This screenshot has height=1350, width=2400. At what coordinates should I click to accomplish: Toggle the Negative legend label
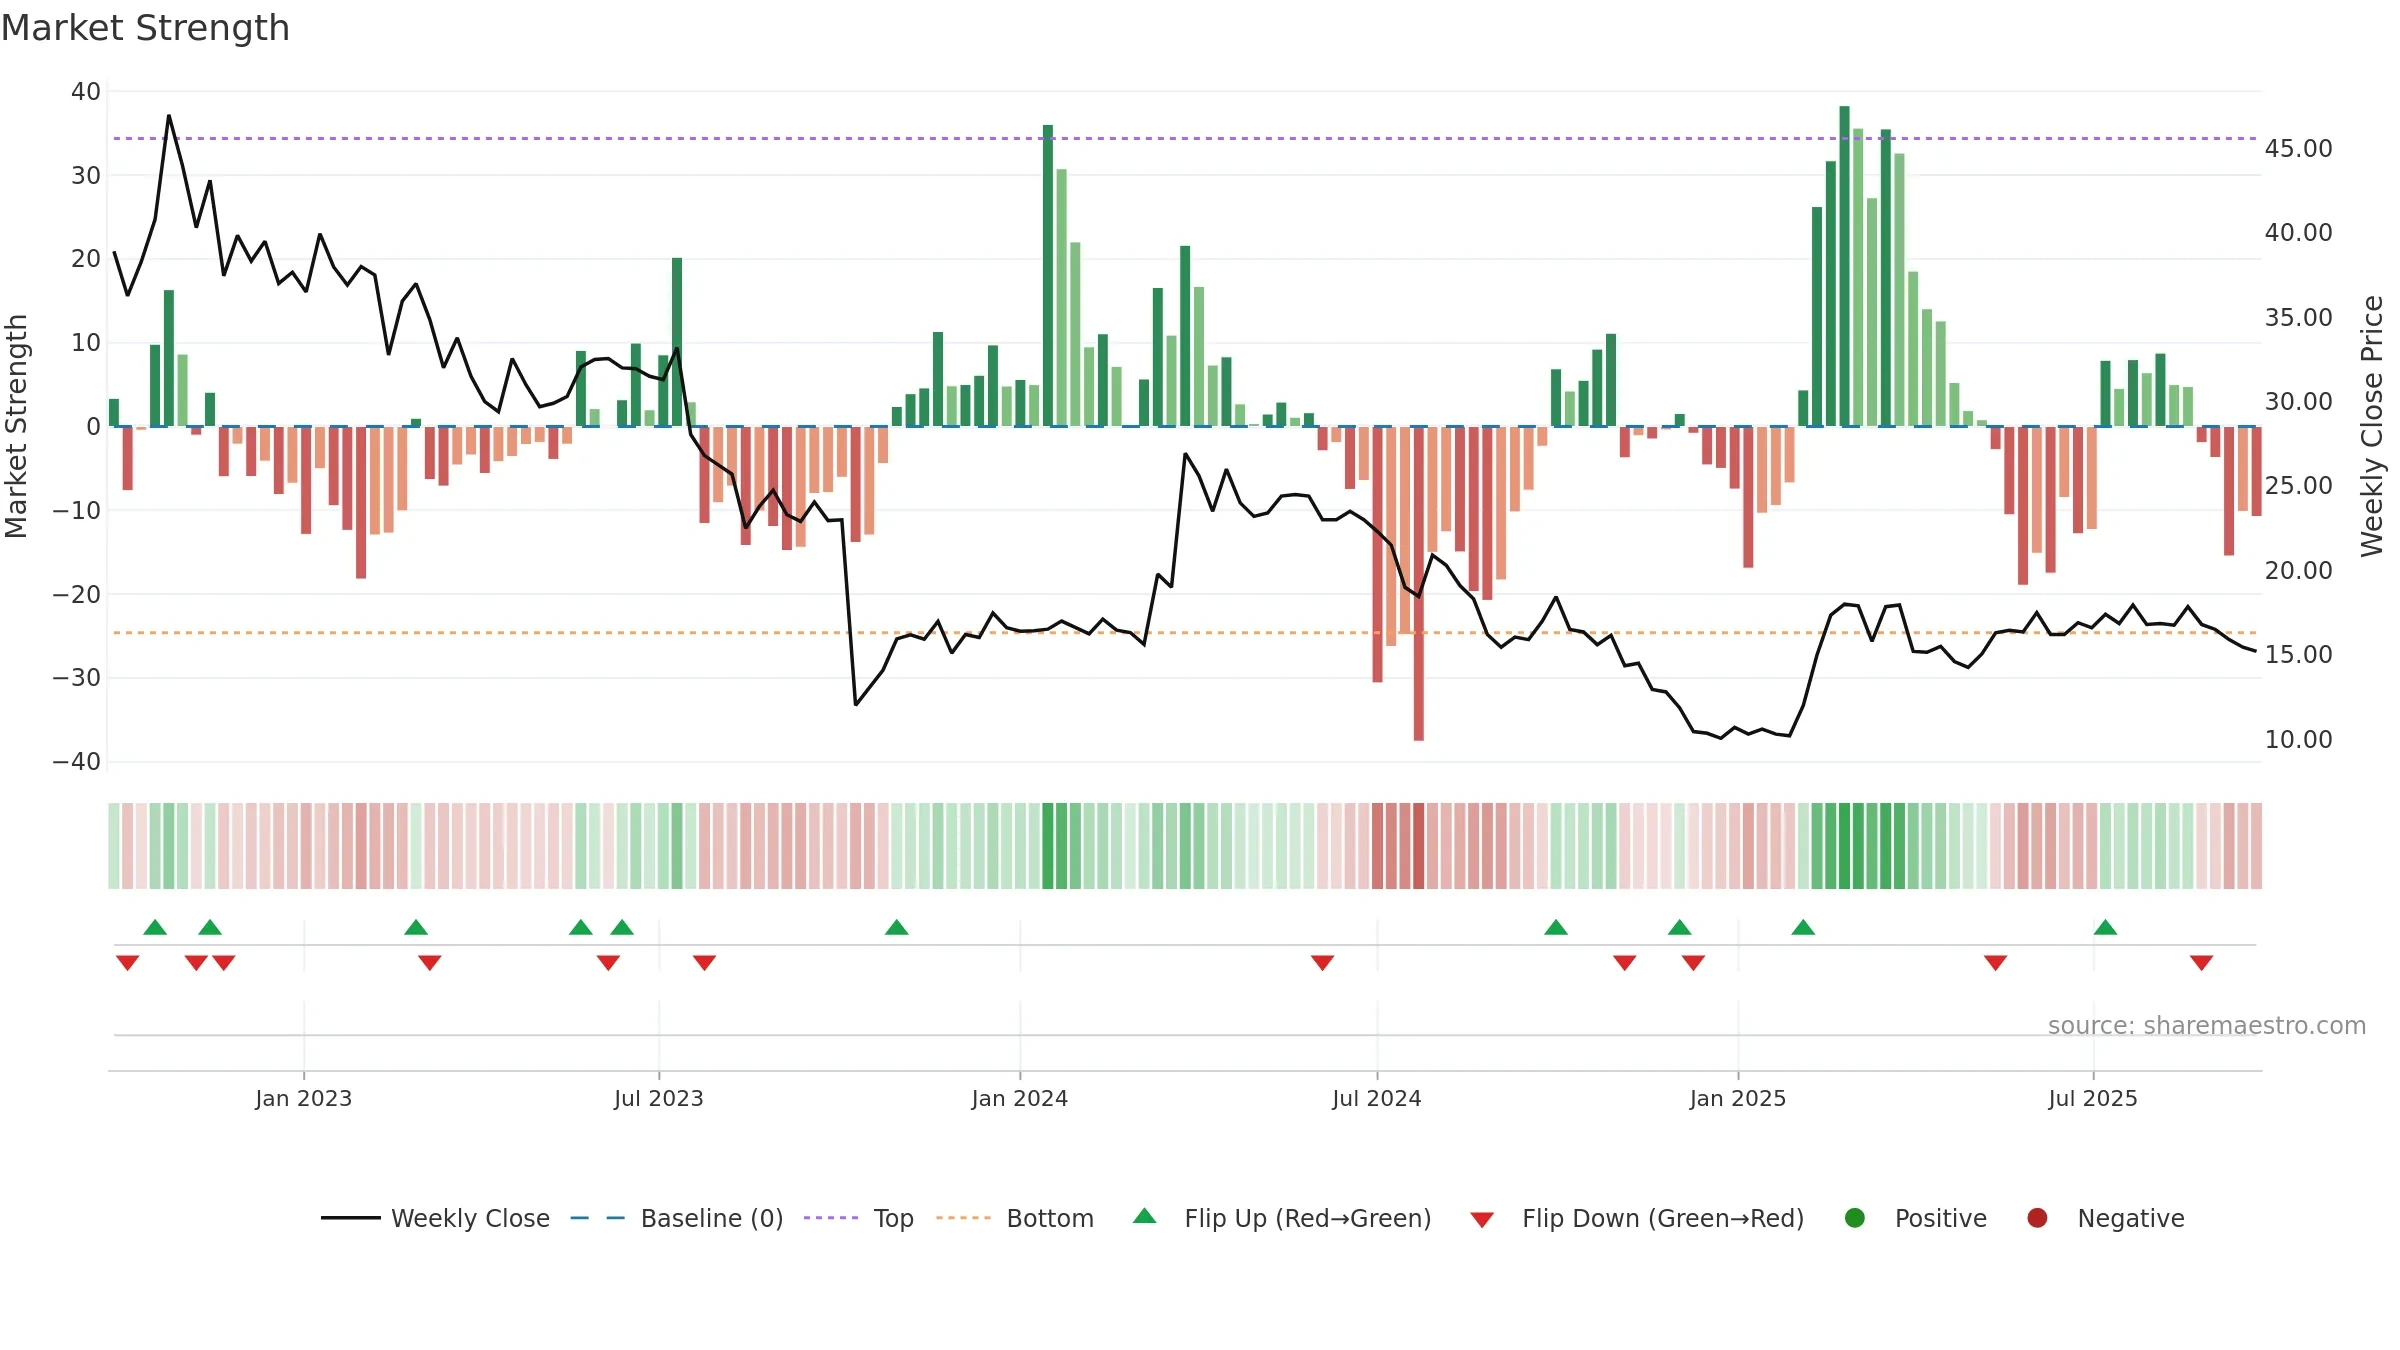(x=2131, y=1218)
